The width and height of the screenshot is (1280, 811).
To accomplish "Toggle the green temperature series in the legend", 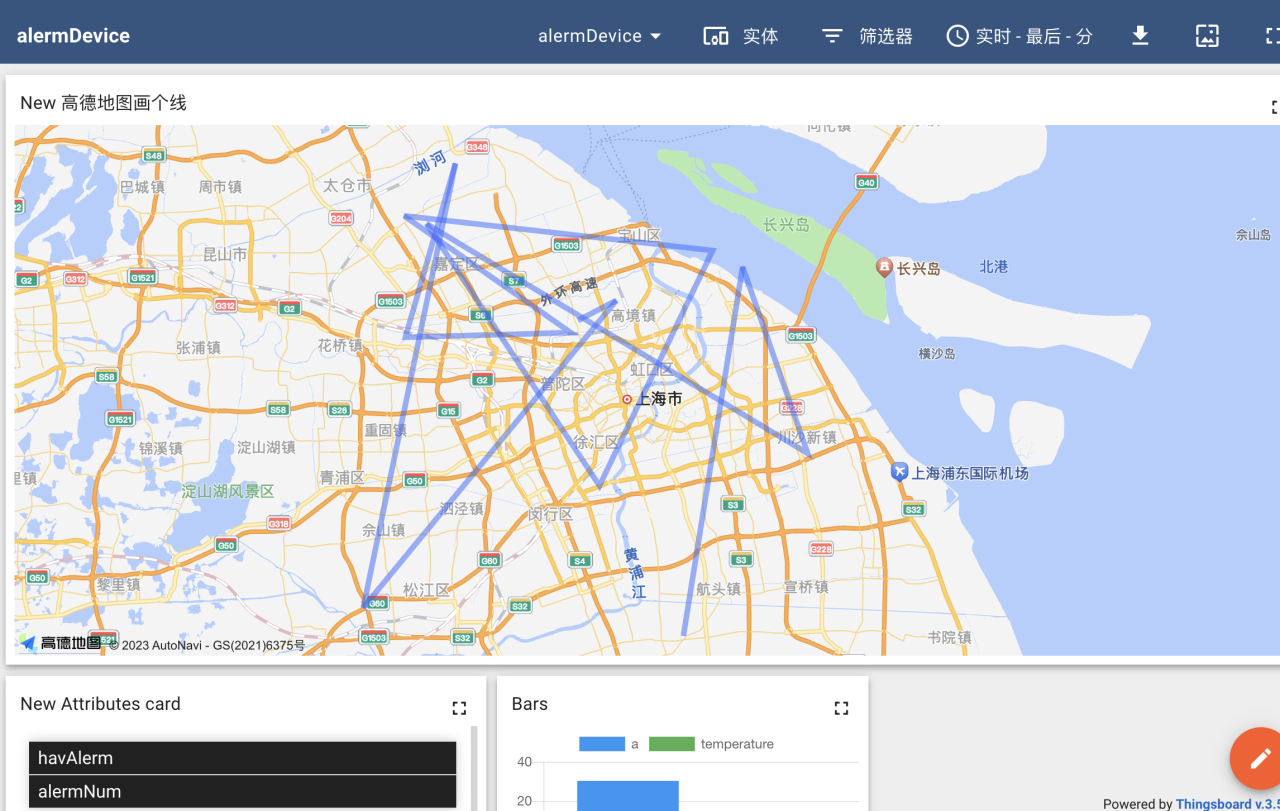I will [x=711, y=744].
